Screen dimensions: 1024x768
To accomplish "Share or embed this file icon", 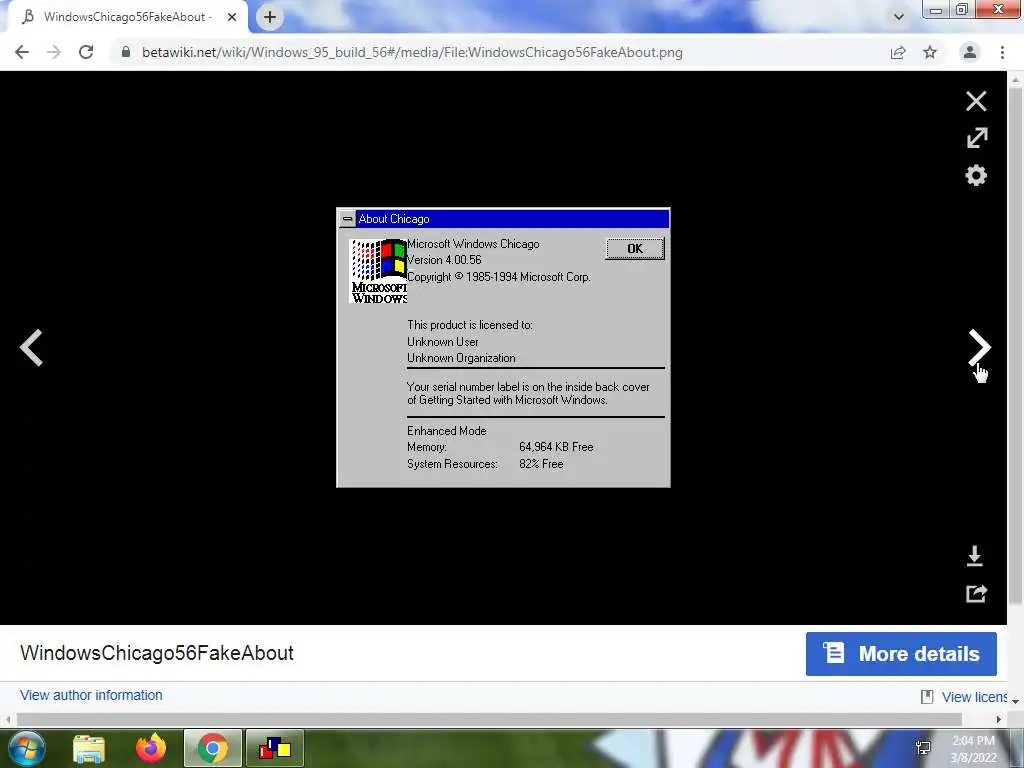I will click(976, 593).
